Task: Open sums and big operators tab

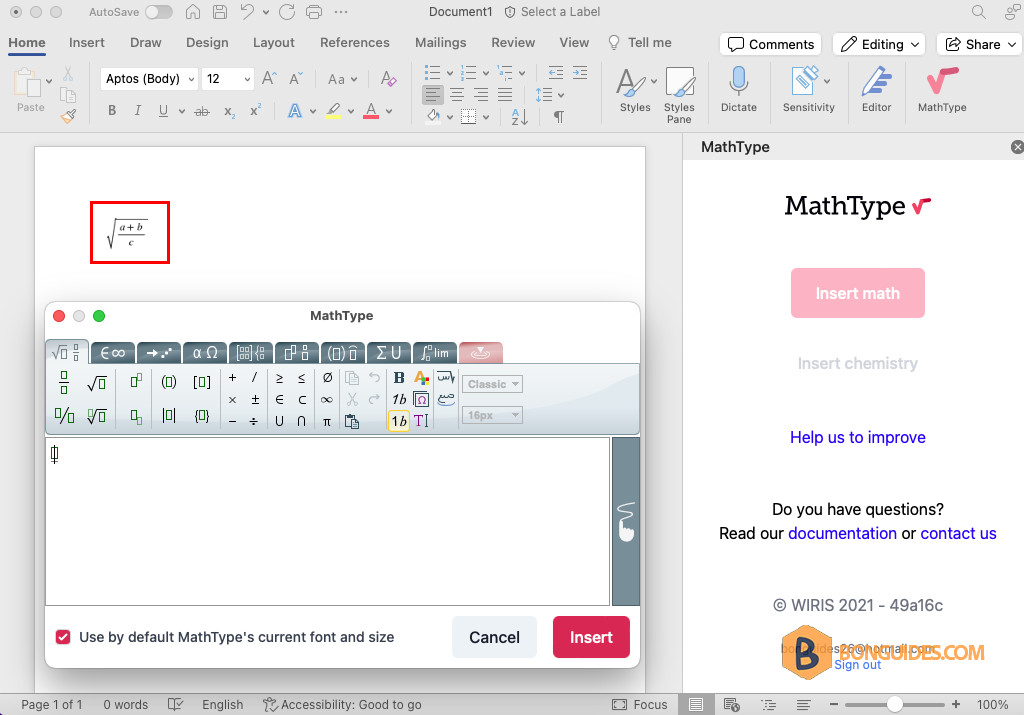Action: coord(389,353)
